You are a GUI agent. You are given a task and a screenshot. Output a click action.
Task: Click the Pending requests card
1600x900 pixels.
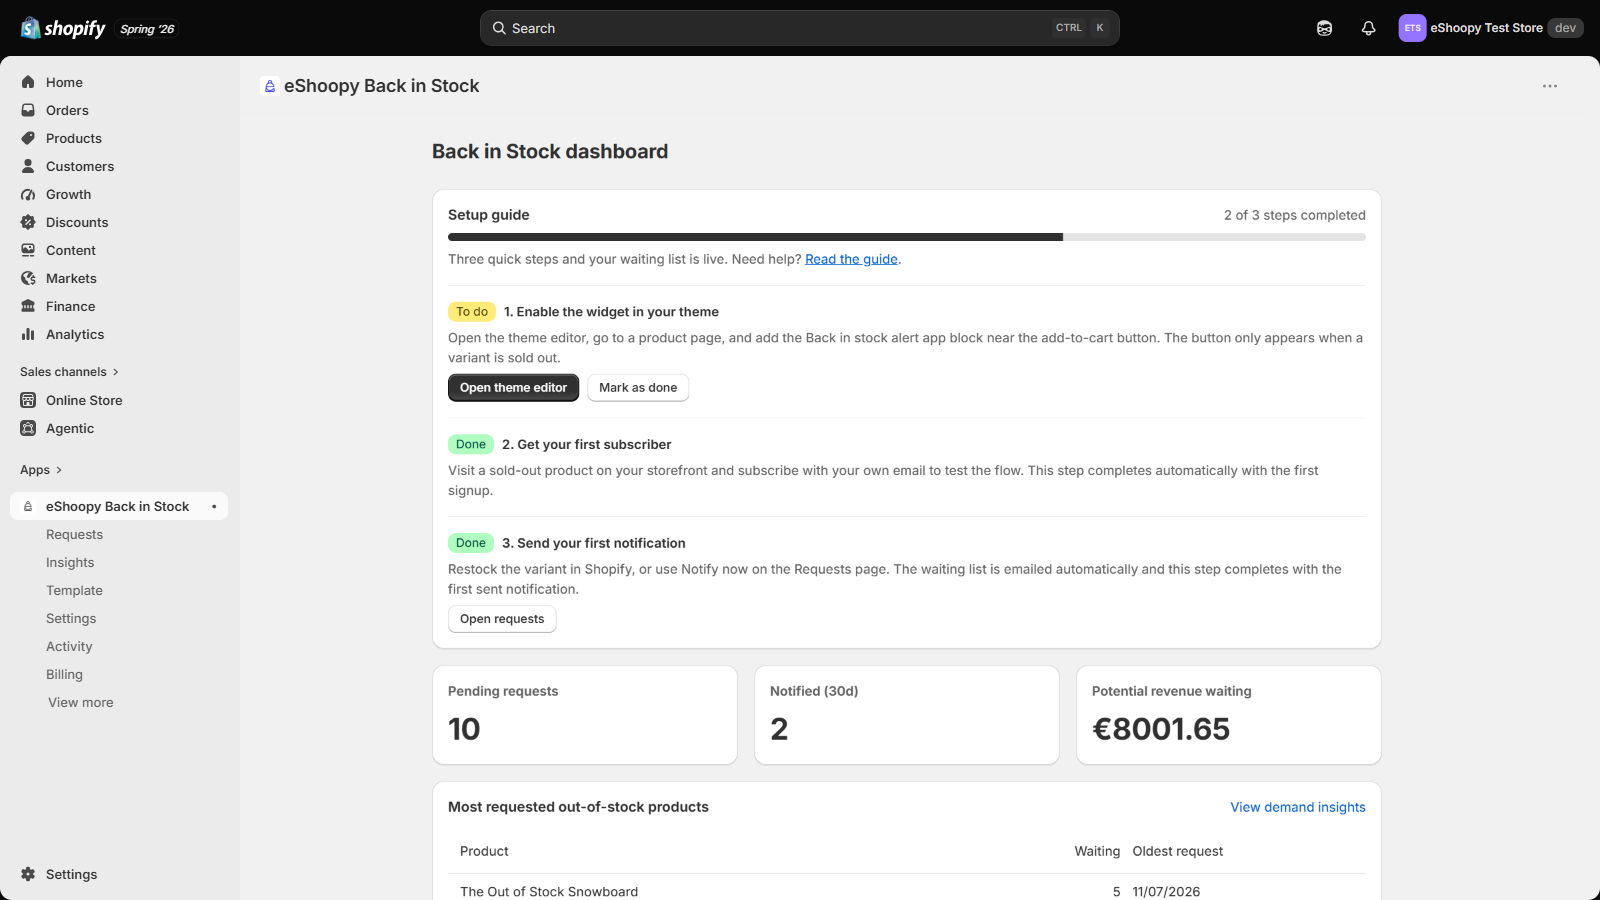click(x=585, y=715)
